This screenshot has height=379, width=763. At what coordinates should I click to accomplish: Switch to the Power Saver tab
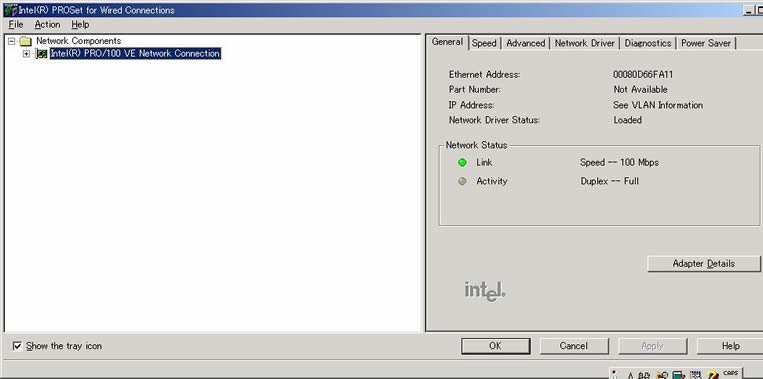[706, 43]
